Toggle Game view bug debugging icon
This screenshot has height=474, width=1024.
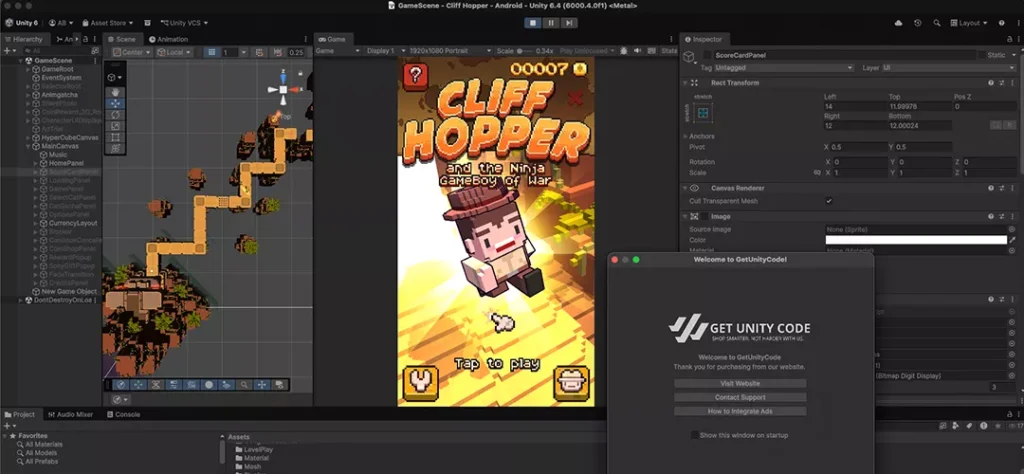[624, 51]
